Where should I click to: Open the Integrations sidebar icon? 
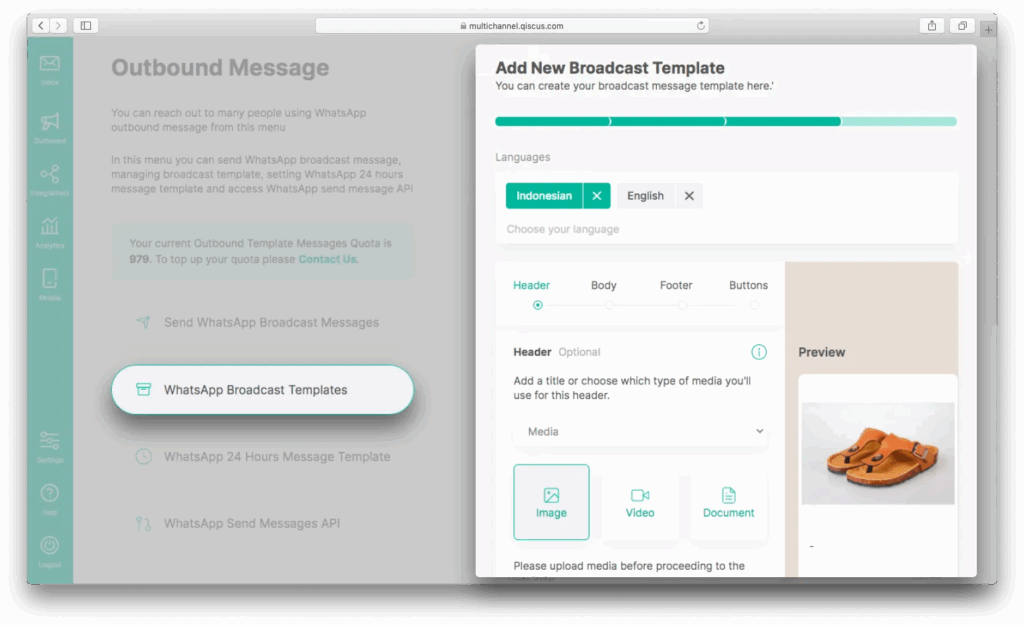click(x=50, y=175)
